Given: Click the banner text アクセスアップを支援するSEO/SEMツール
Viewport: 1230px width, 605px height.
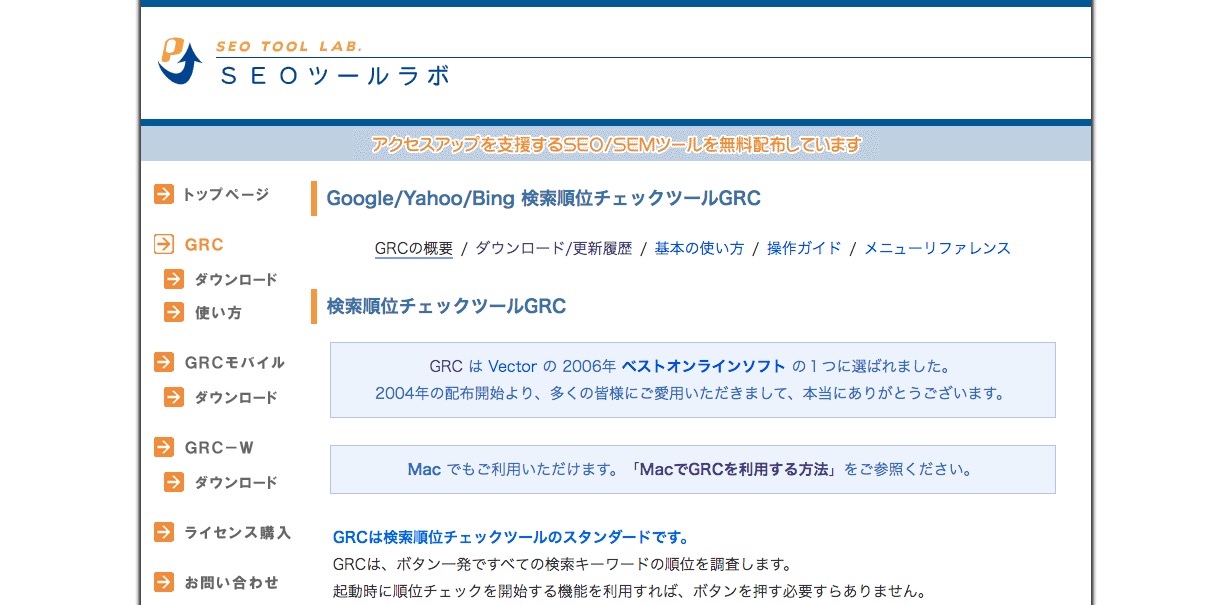Looking at the screenshot, I should pyautogui.click(x=616, y=144).
